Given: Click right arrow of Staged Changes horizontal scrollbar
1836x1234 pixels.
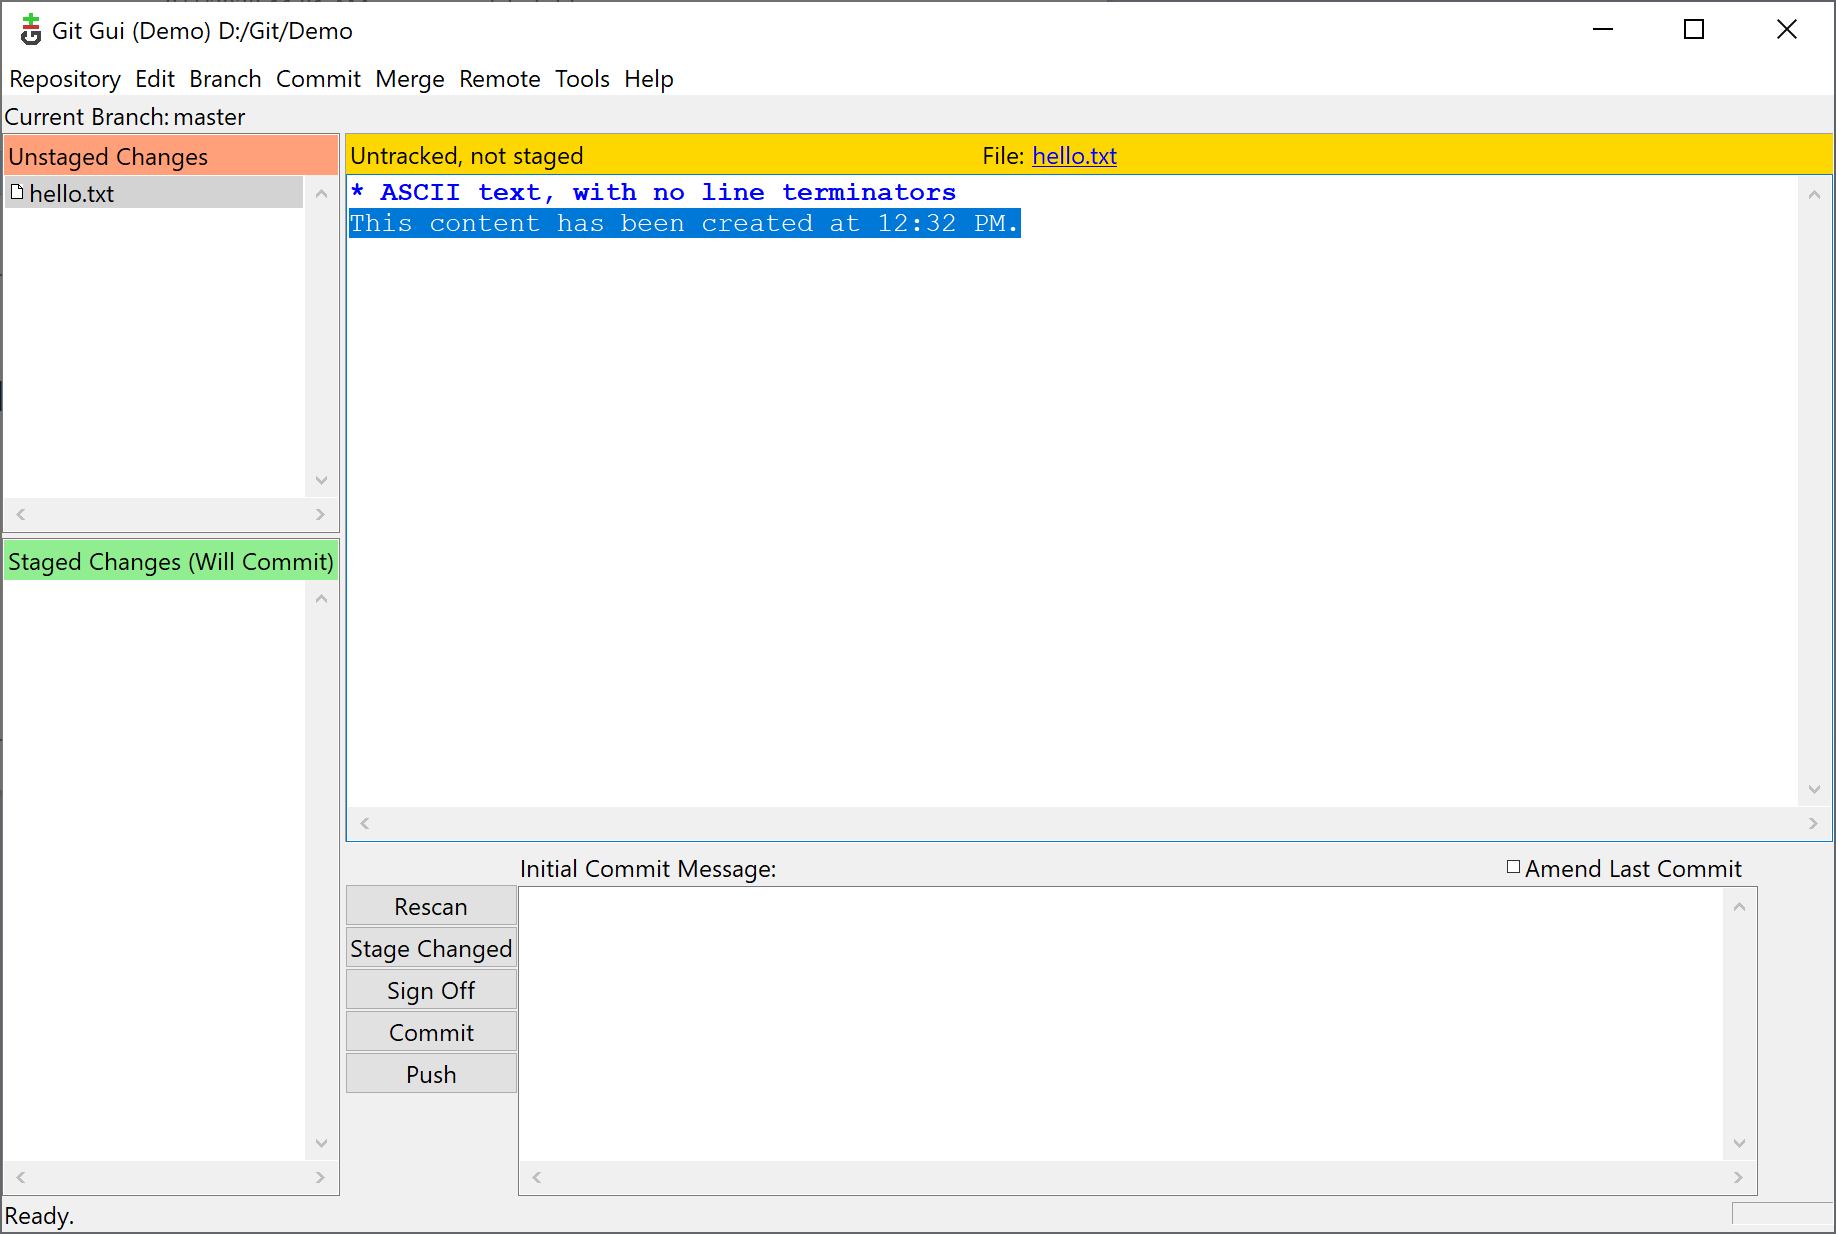Looking at the screenshot, I should [x=320, y=1177].
